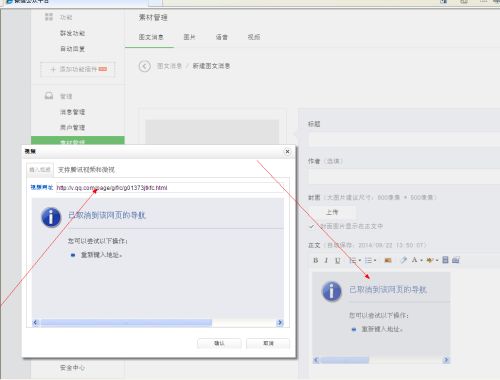Toggle bold in the article editor toolbar
This screenshot has height=380, width=500.
316,260
